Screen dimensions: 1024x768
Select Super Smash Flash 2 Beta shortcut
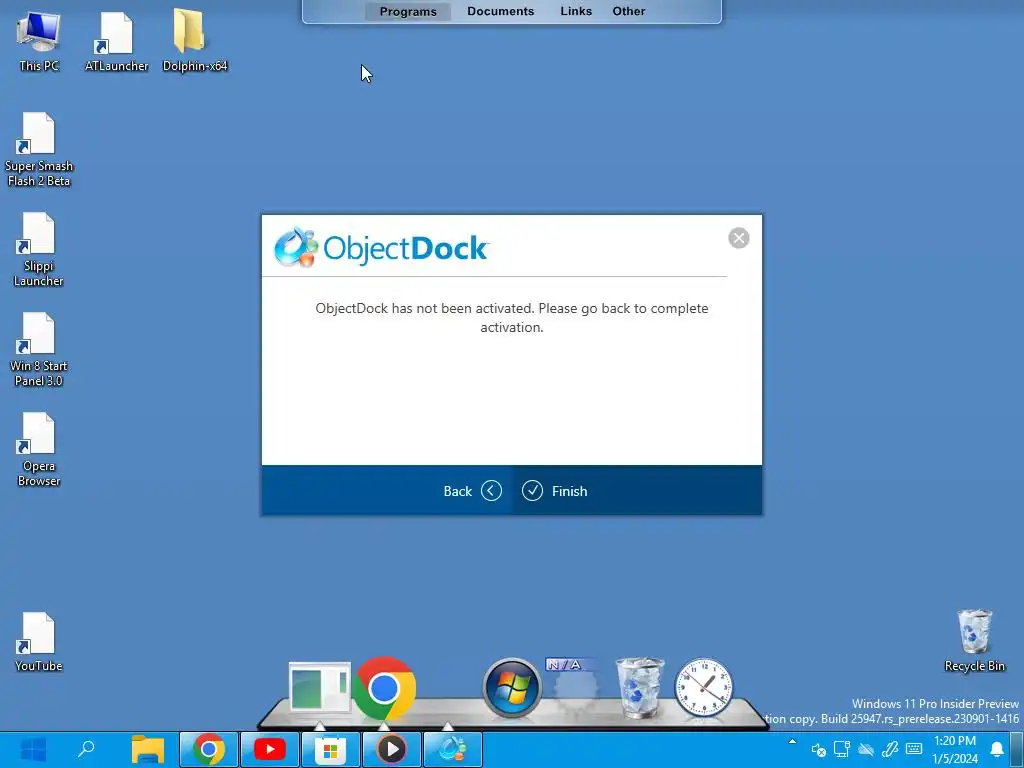(39, 150)
